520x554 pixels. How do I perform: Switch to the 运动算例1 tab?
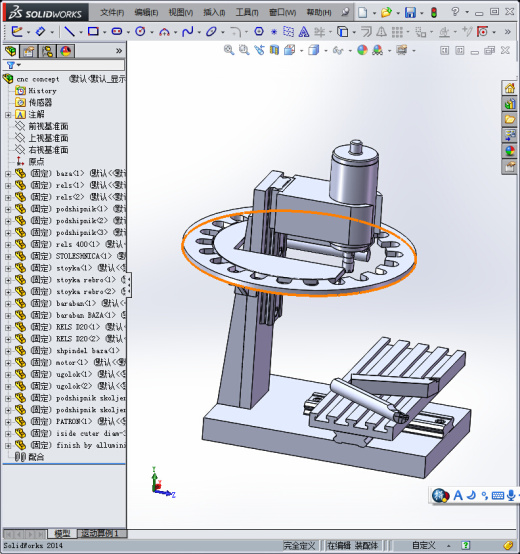100,534
